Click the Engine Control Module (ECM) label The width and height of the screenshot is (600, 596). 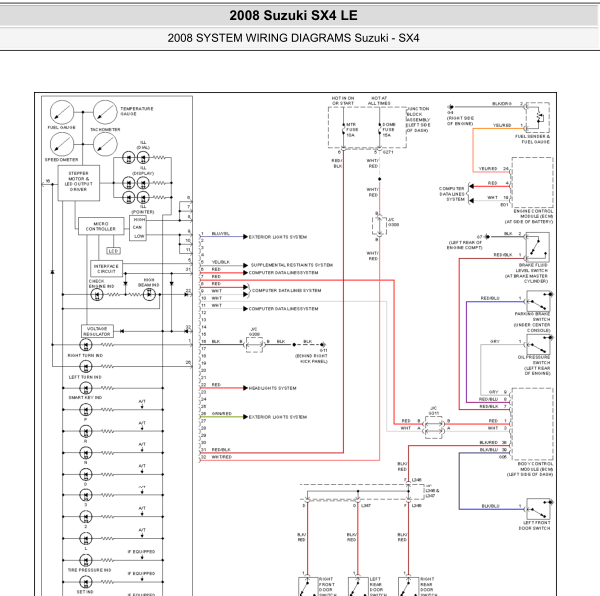pyautogui.click(x=529, y=217)
